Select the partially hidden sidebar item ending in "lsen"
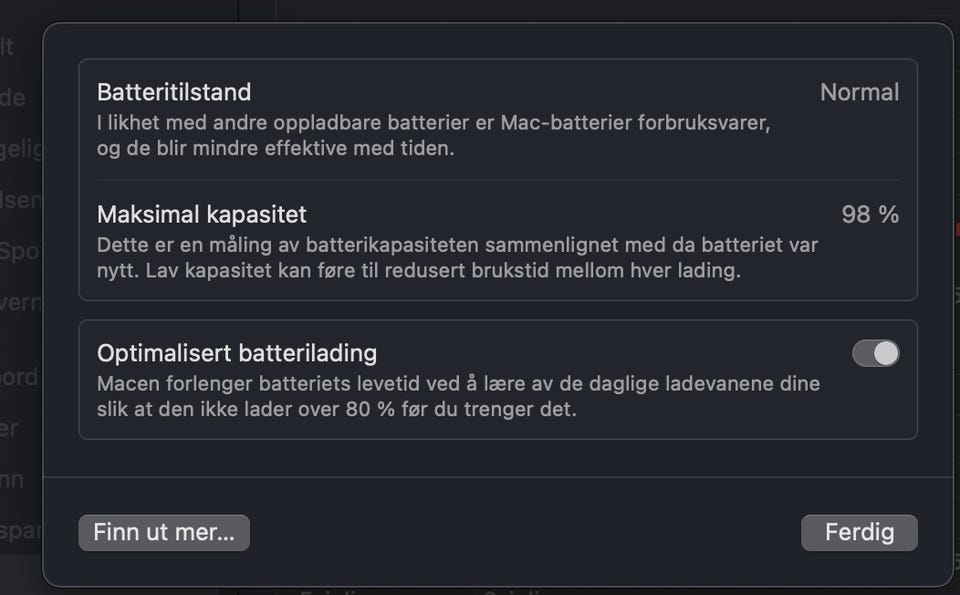The height and width of the screenshot is (595, 960). coord(21,200)
